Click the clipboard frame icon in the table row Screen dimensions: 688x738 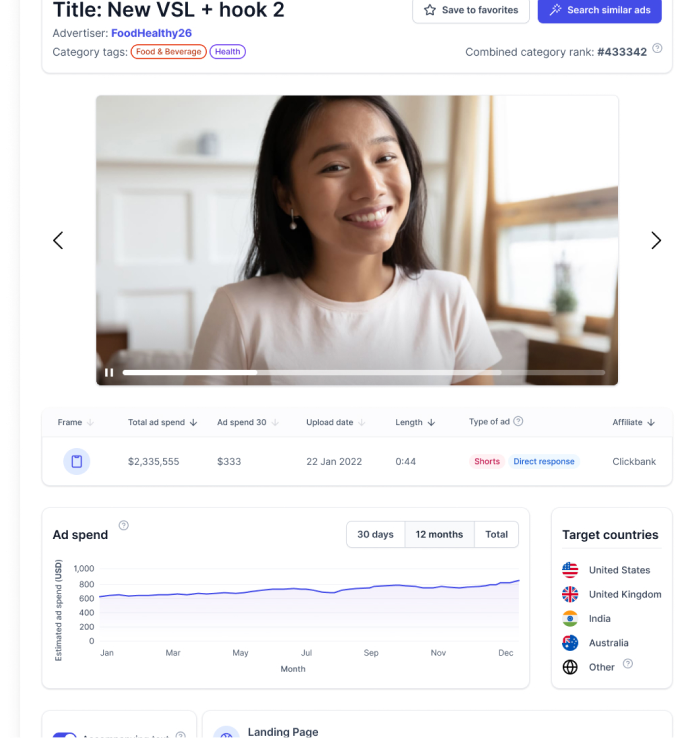click(77, 461)
